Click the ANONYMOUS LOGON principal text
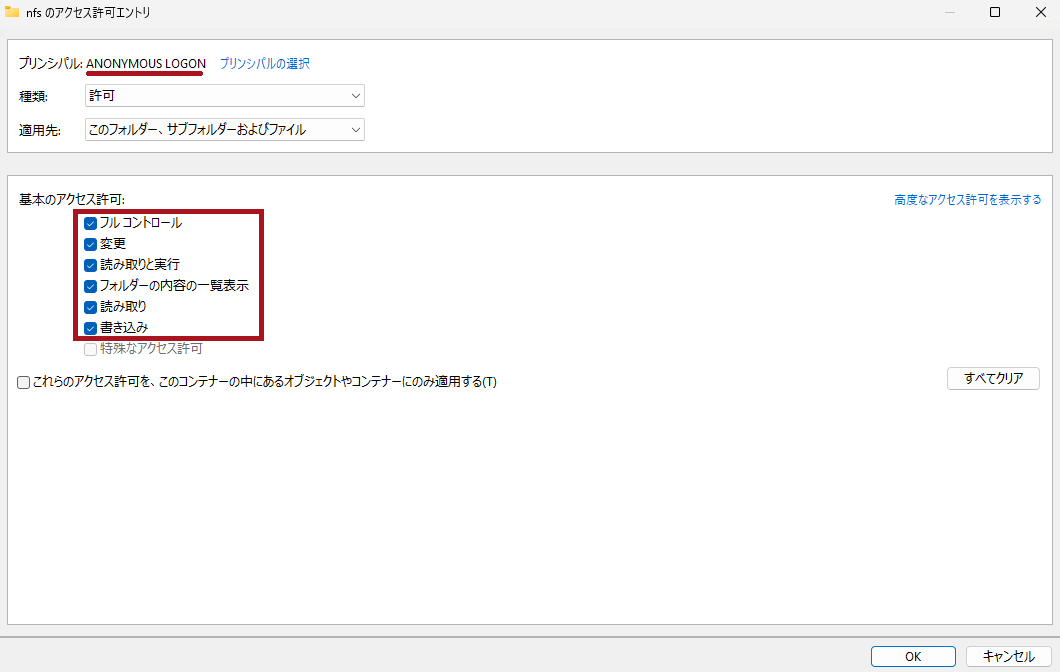 click(x=146, y=64)
